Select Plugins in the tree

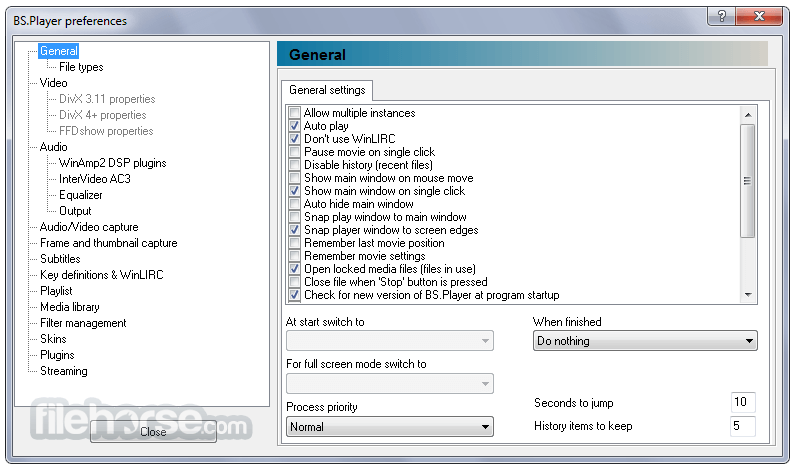[57, 355]
